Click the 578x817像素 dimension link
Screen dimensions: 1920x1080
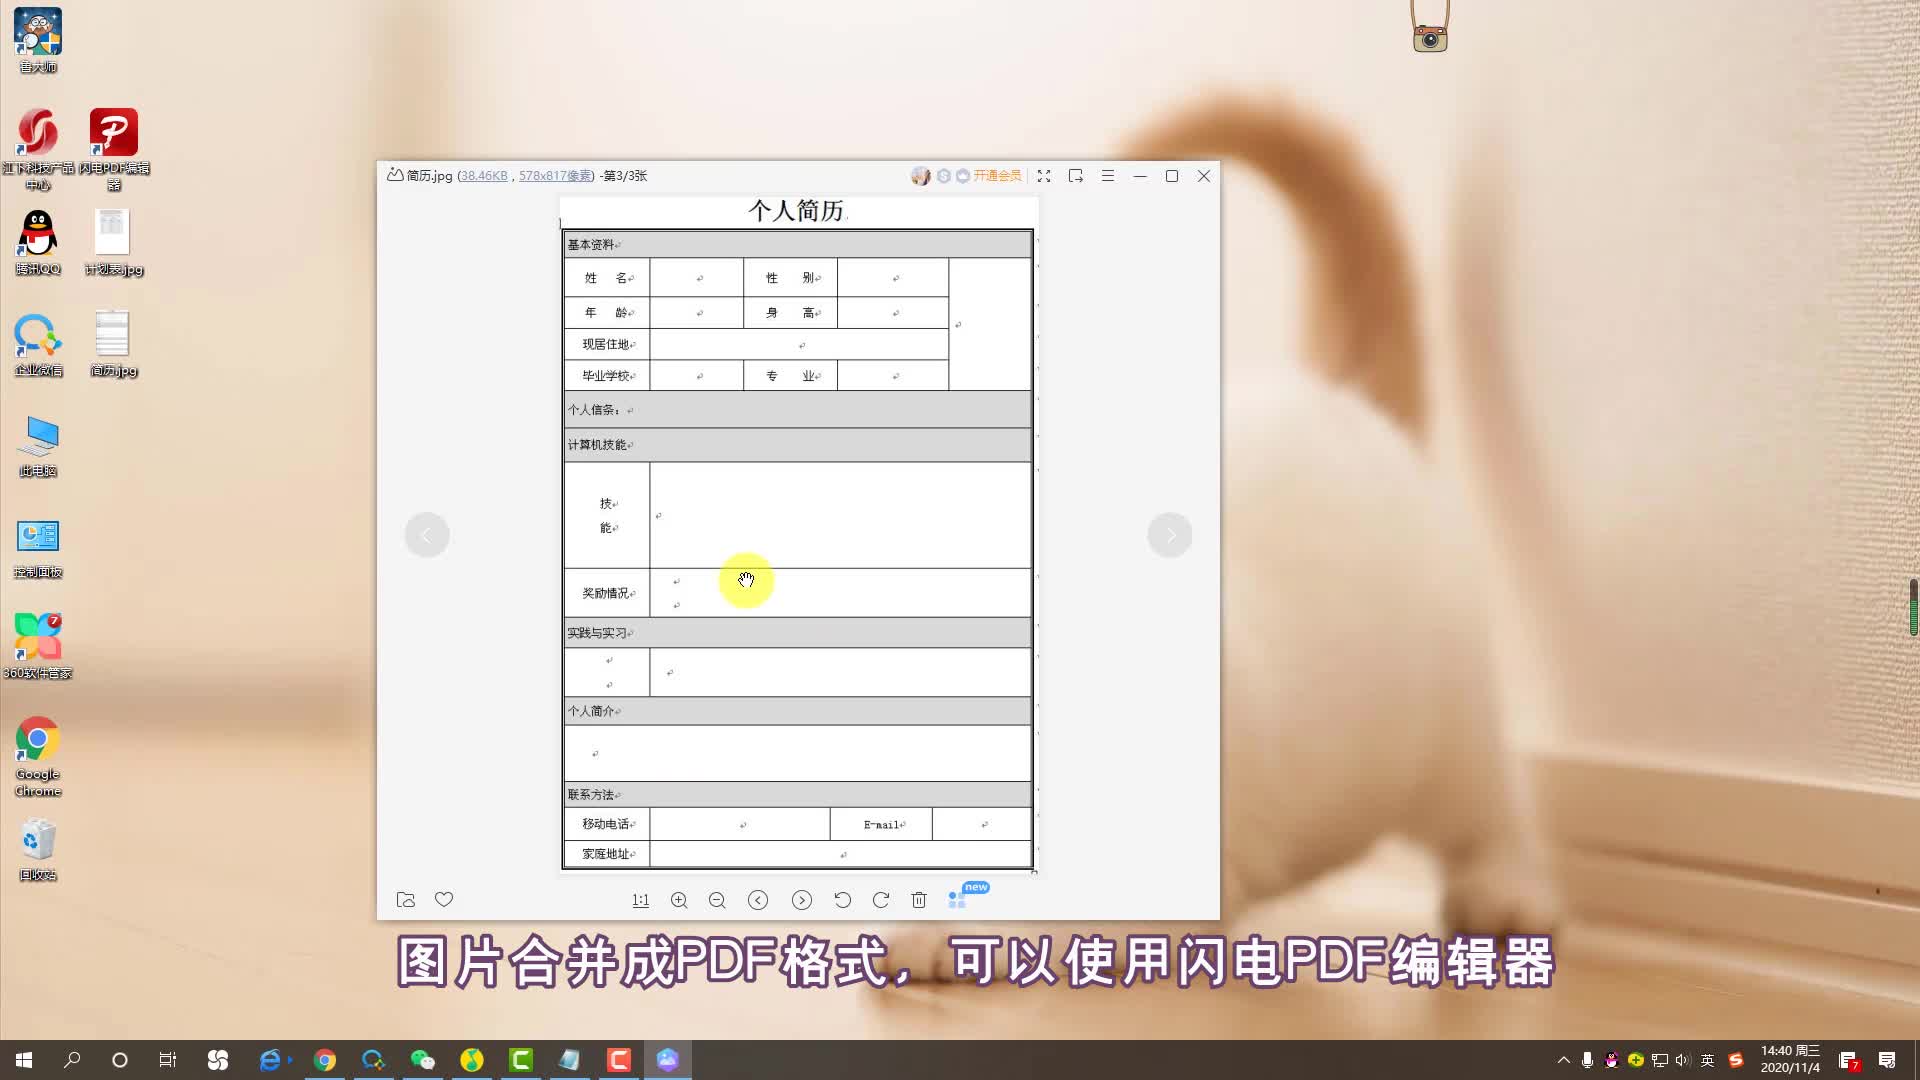tap(555, 176)
